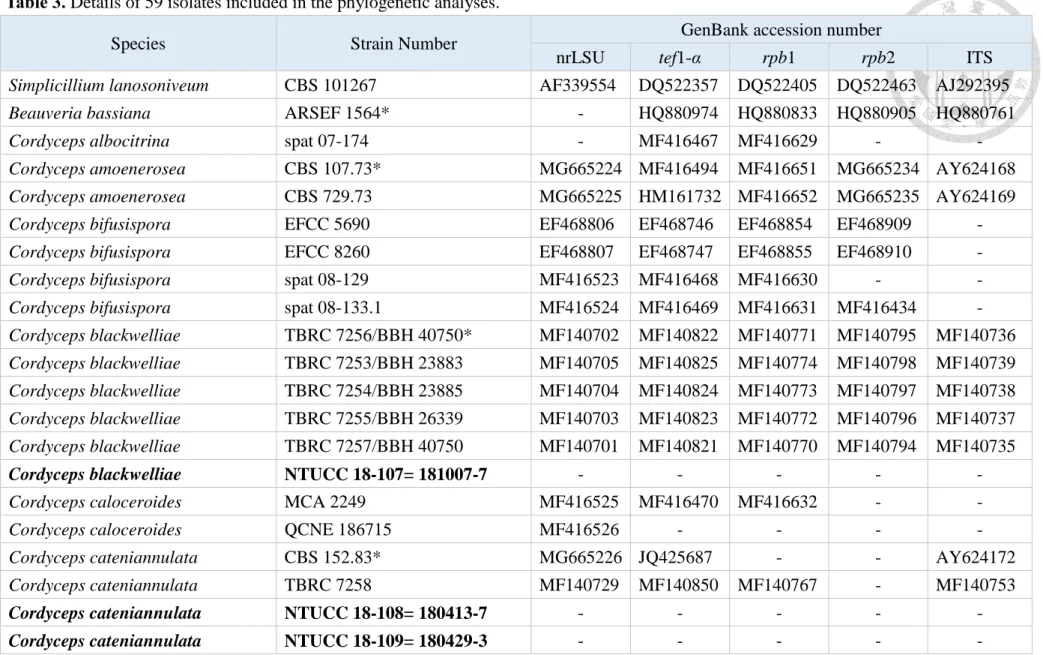This screenshot has height=655, width=1043.
Task: Select strain ARSEF 1564*
Action: tap(337, 114)
